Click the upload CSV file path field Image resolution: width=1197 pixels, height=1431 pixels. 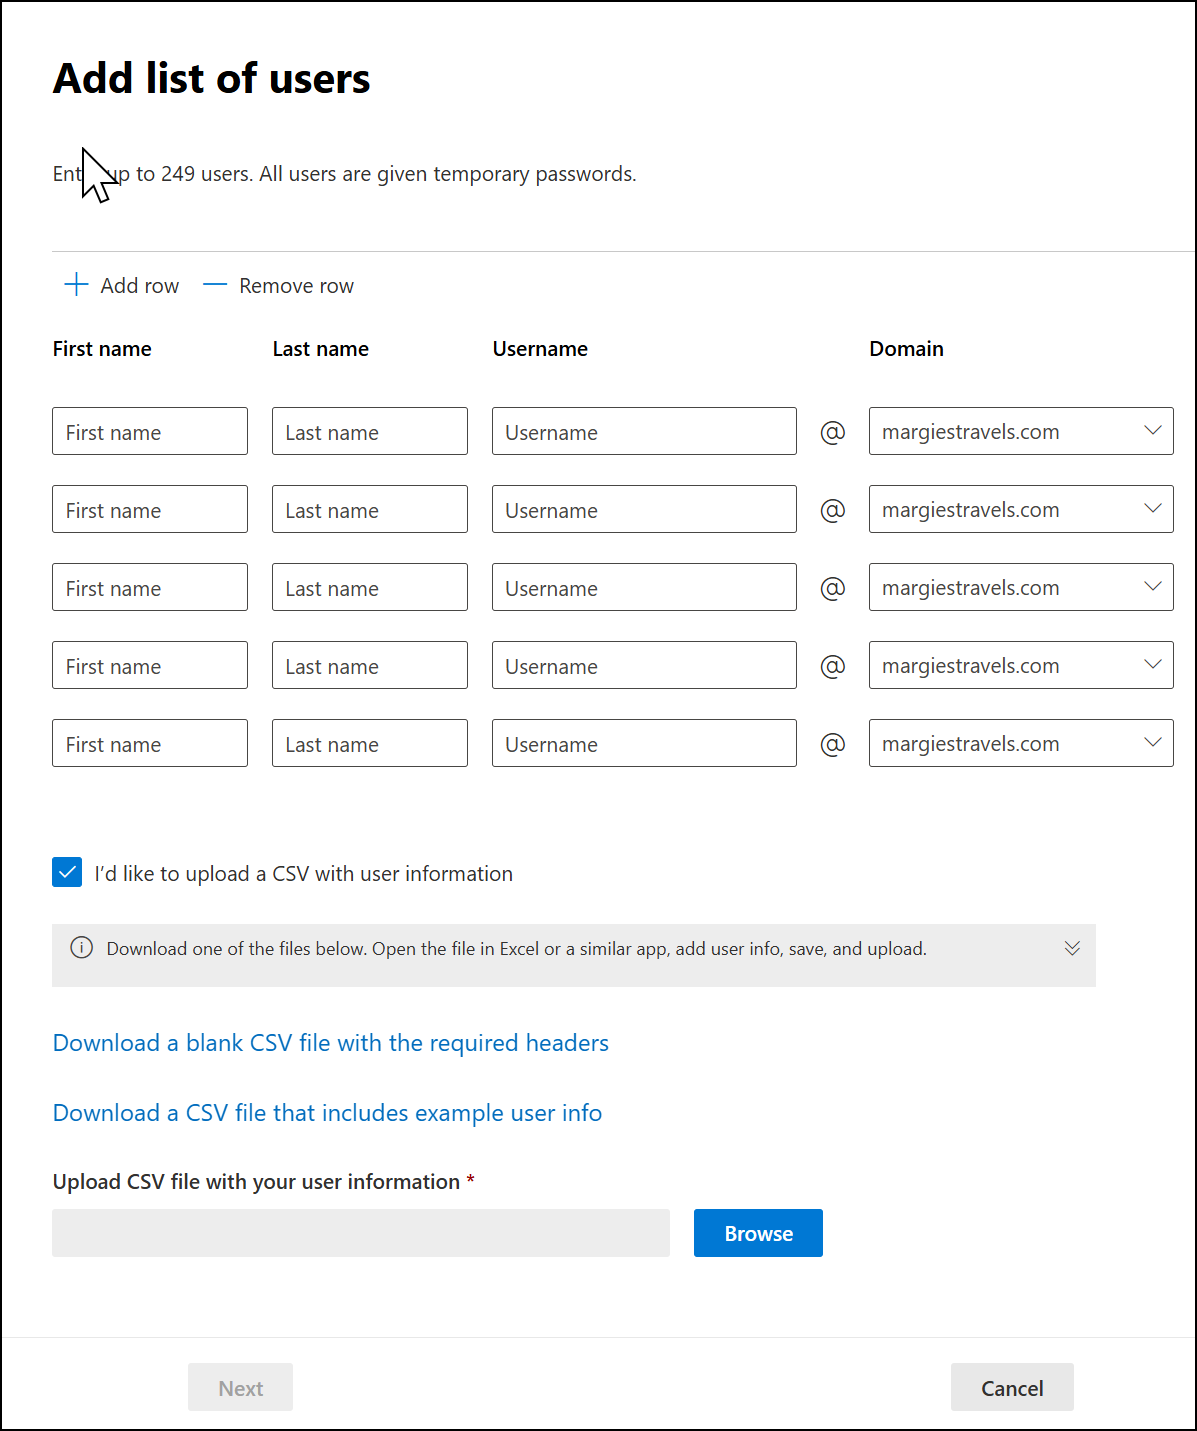point(361,1233)
